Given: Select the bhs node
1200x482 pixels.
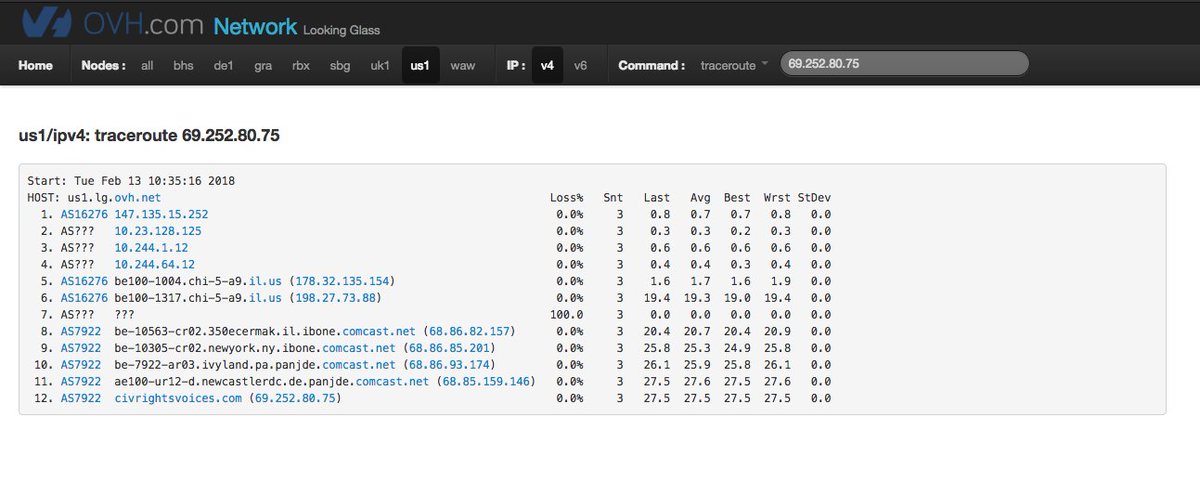Looking at the screenshot, I should pos(183,65).
